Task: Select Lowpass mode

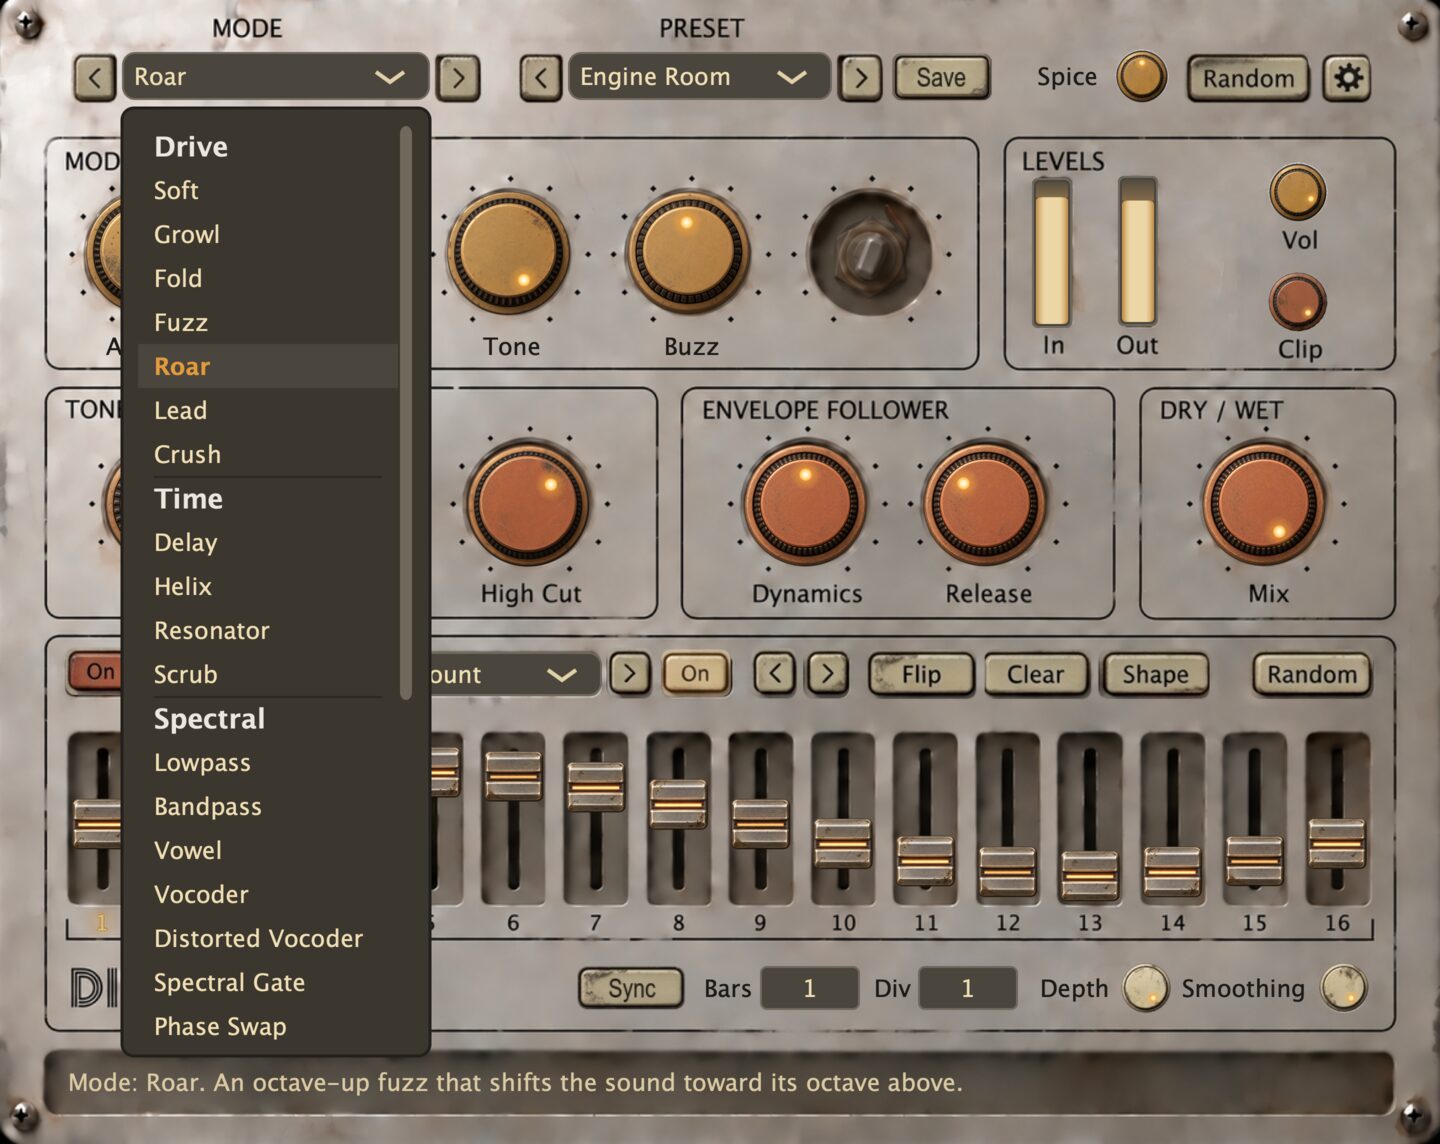Action: pyautogui.click(x=268, y=762)
